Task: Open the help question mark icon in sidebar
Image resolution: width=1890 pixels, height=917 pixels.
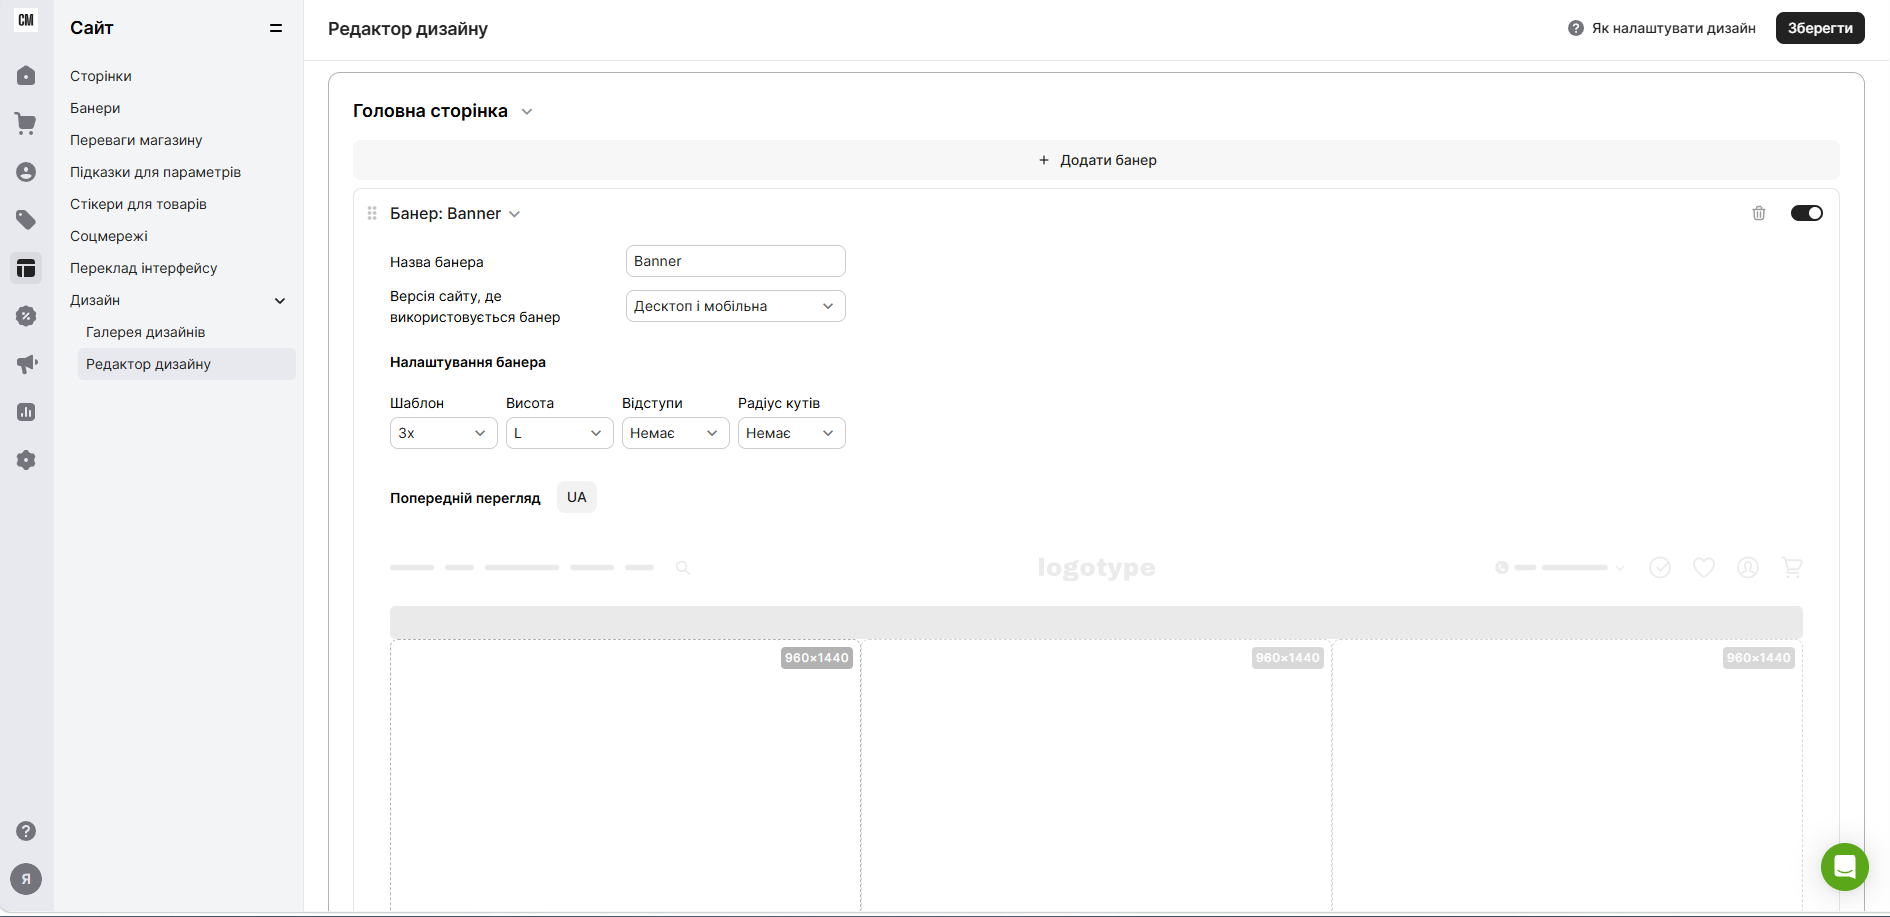Action: [x=26, y=831]
